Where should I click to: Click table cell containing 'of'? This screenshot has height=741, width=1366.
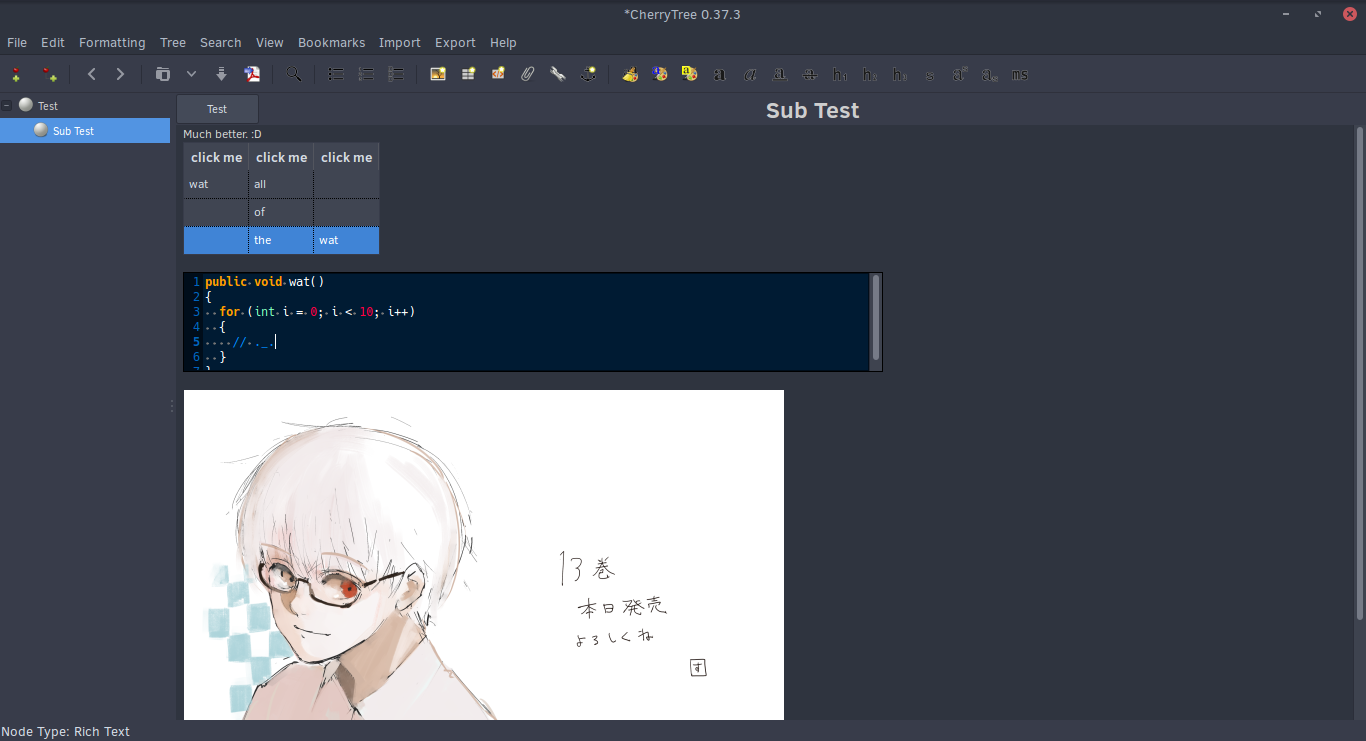click(281, 212)
